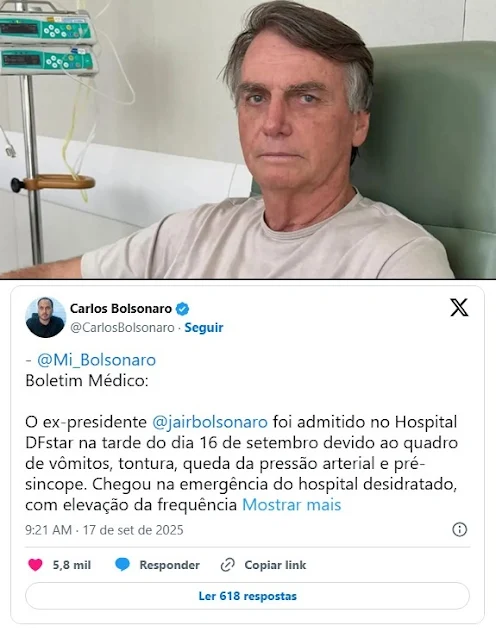Click the 5,8 mil likes count

tap(72, 565)
